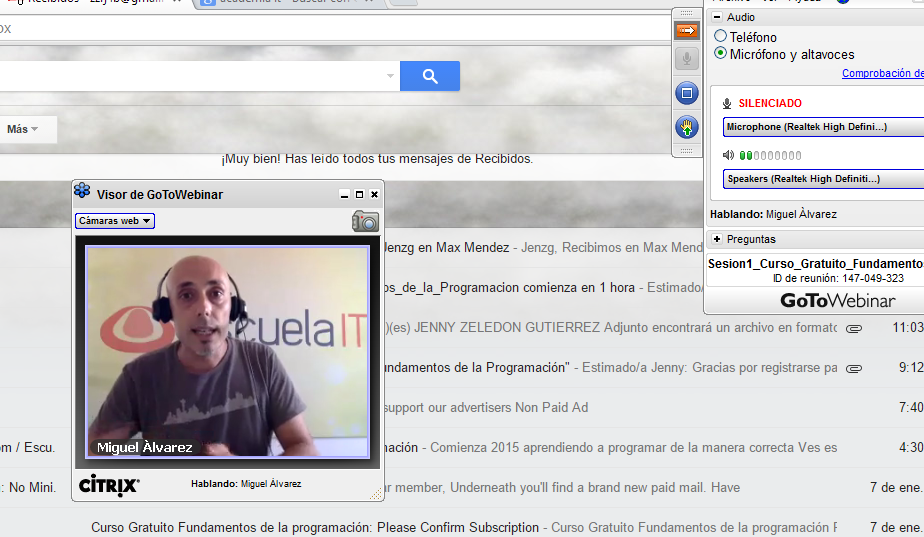Take a snapshot with the camera icon

click(x=365, y=222)
